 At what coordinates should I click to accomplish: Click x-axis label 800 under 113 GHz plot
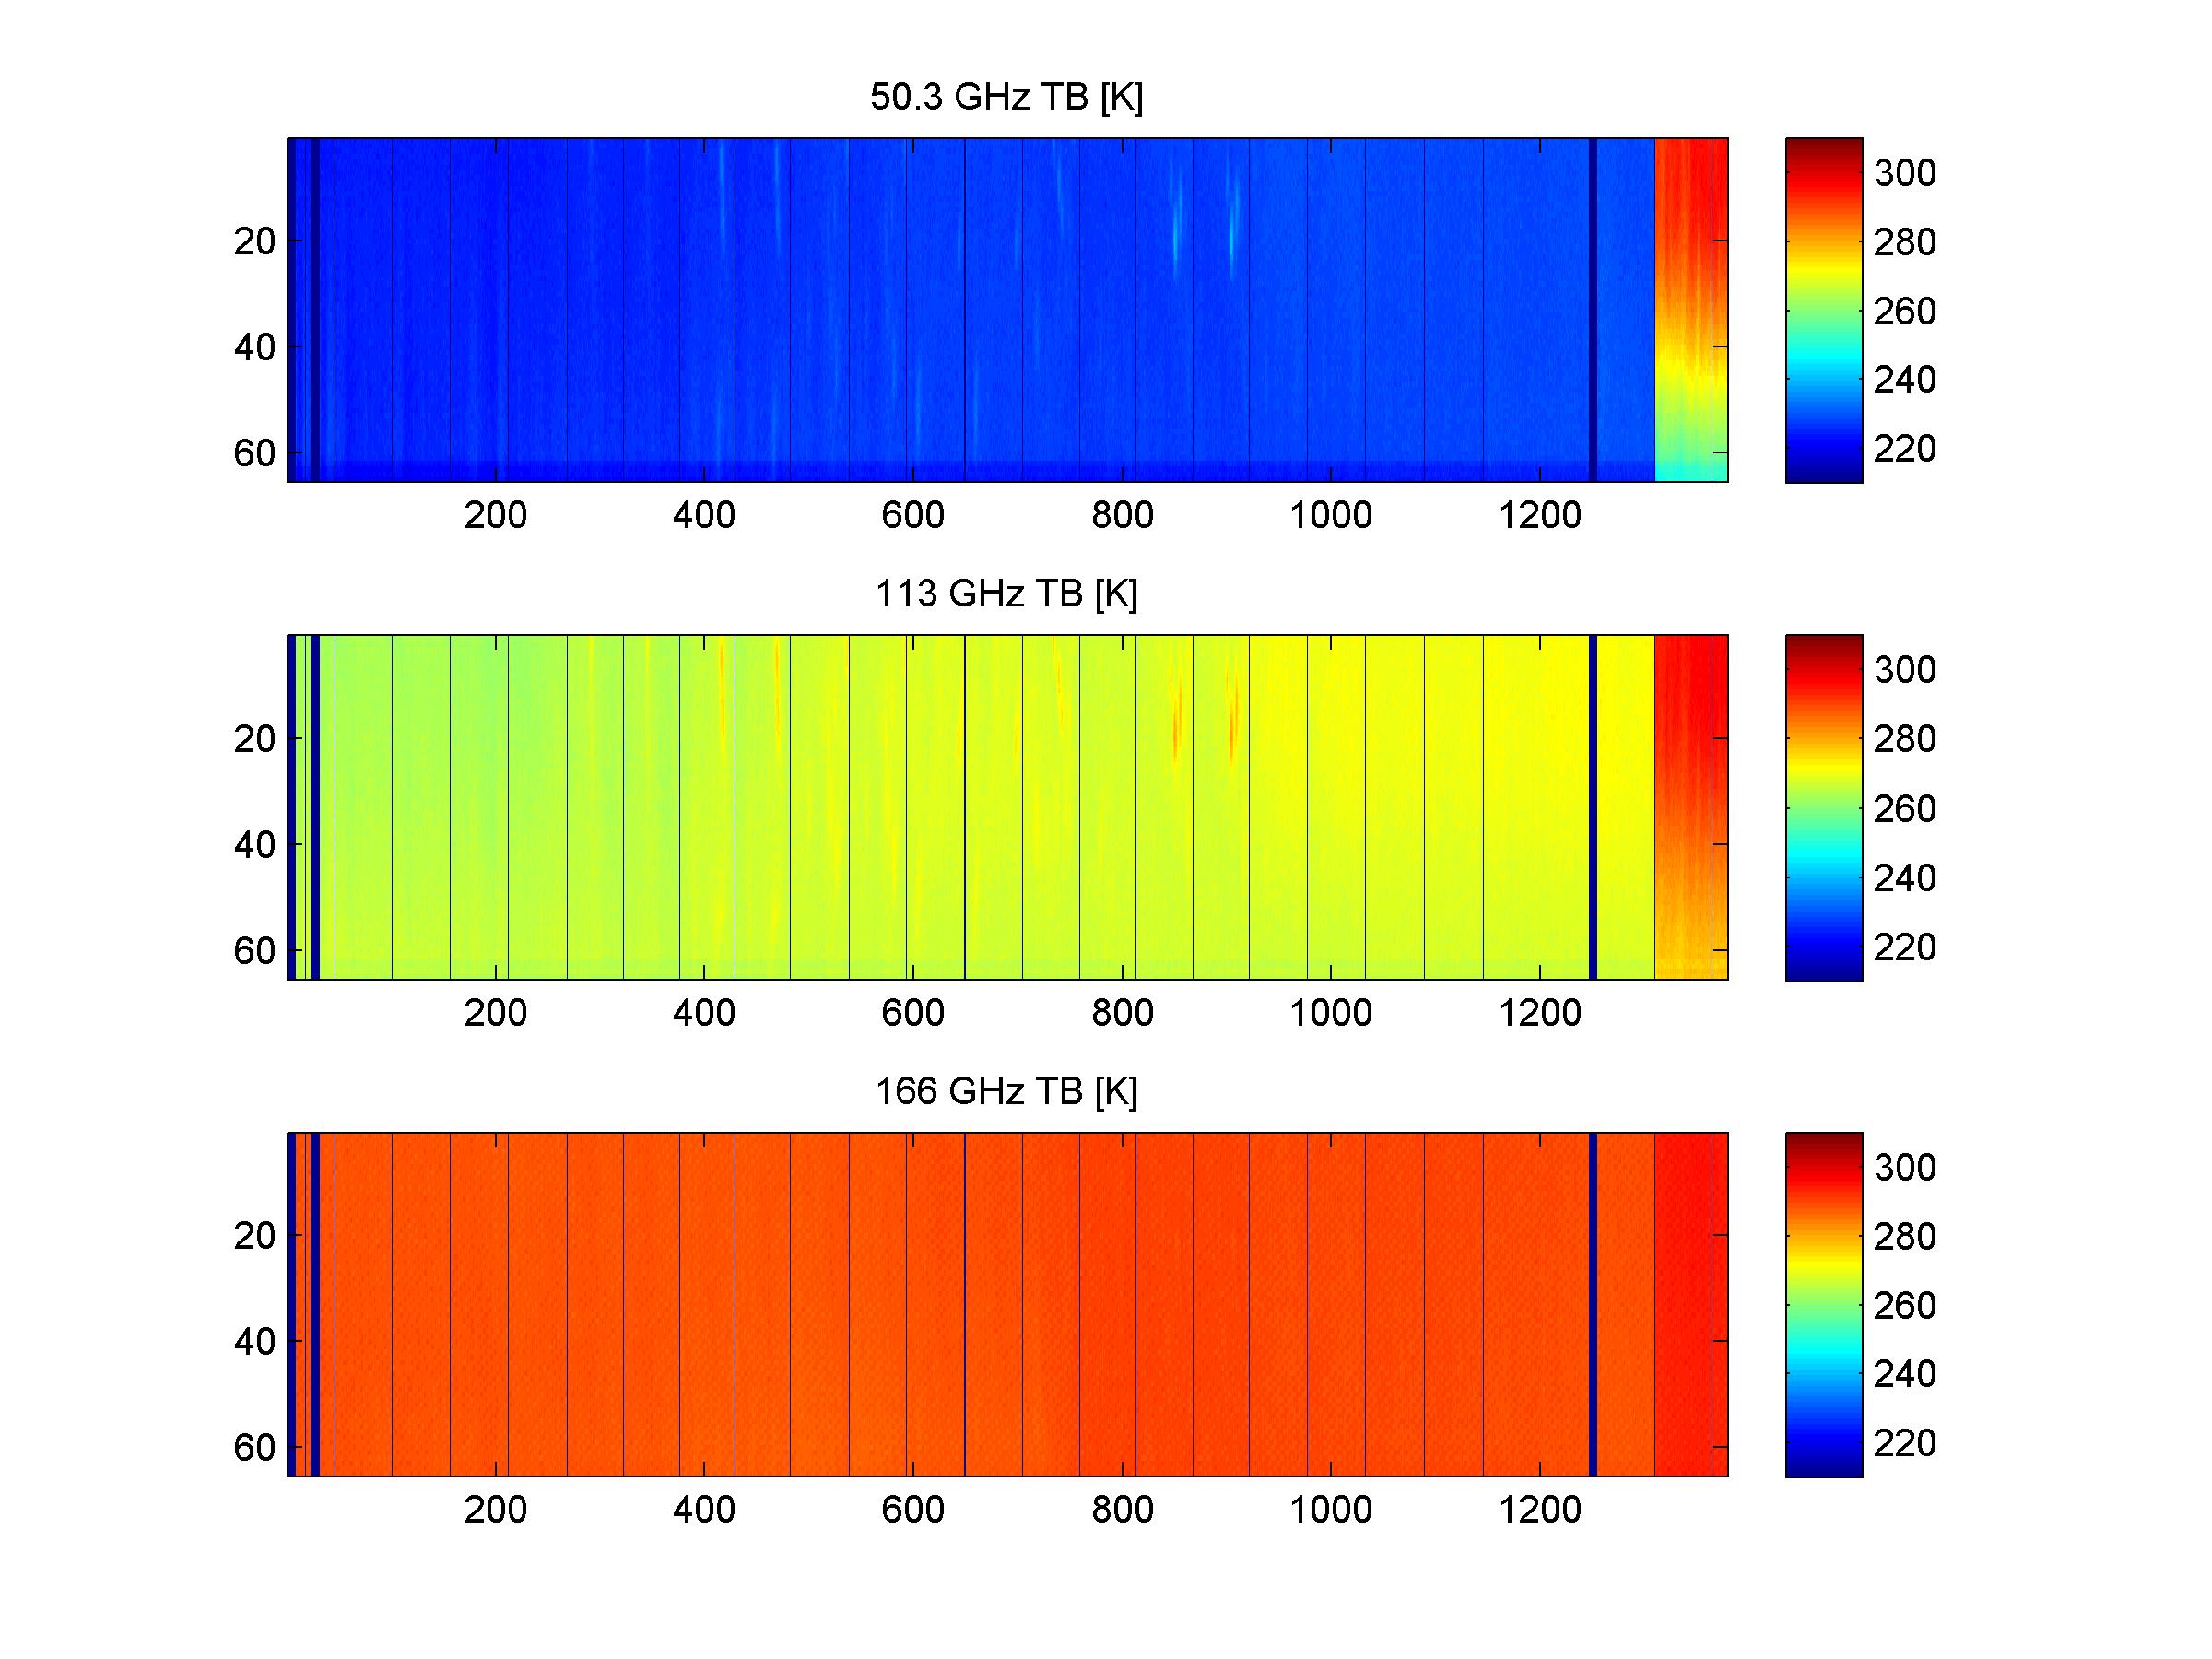(x=1122, y=1013)
